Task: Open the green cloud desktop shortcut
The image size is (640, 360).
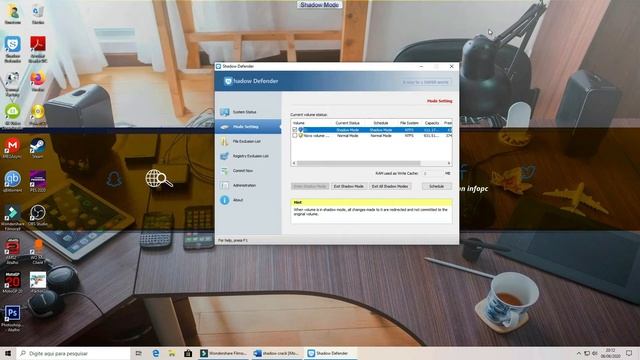Action: pos(13,115)
